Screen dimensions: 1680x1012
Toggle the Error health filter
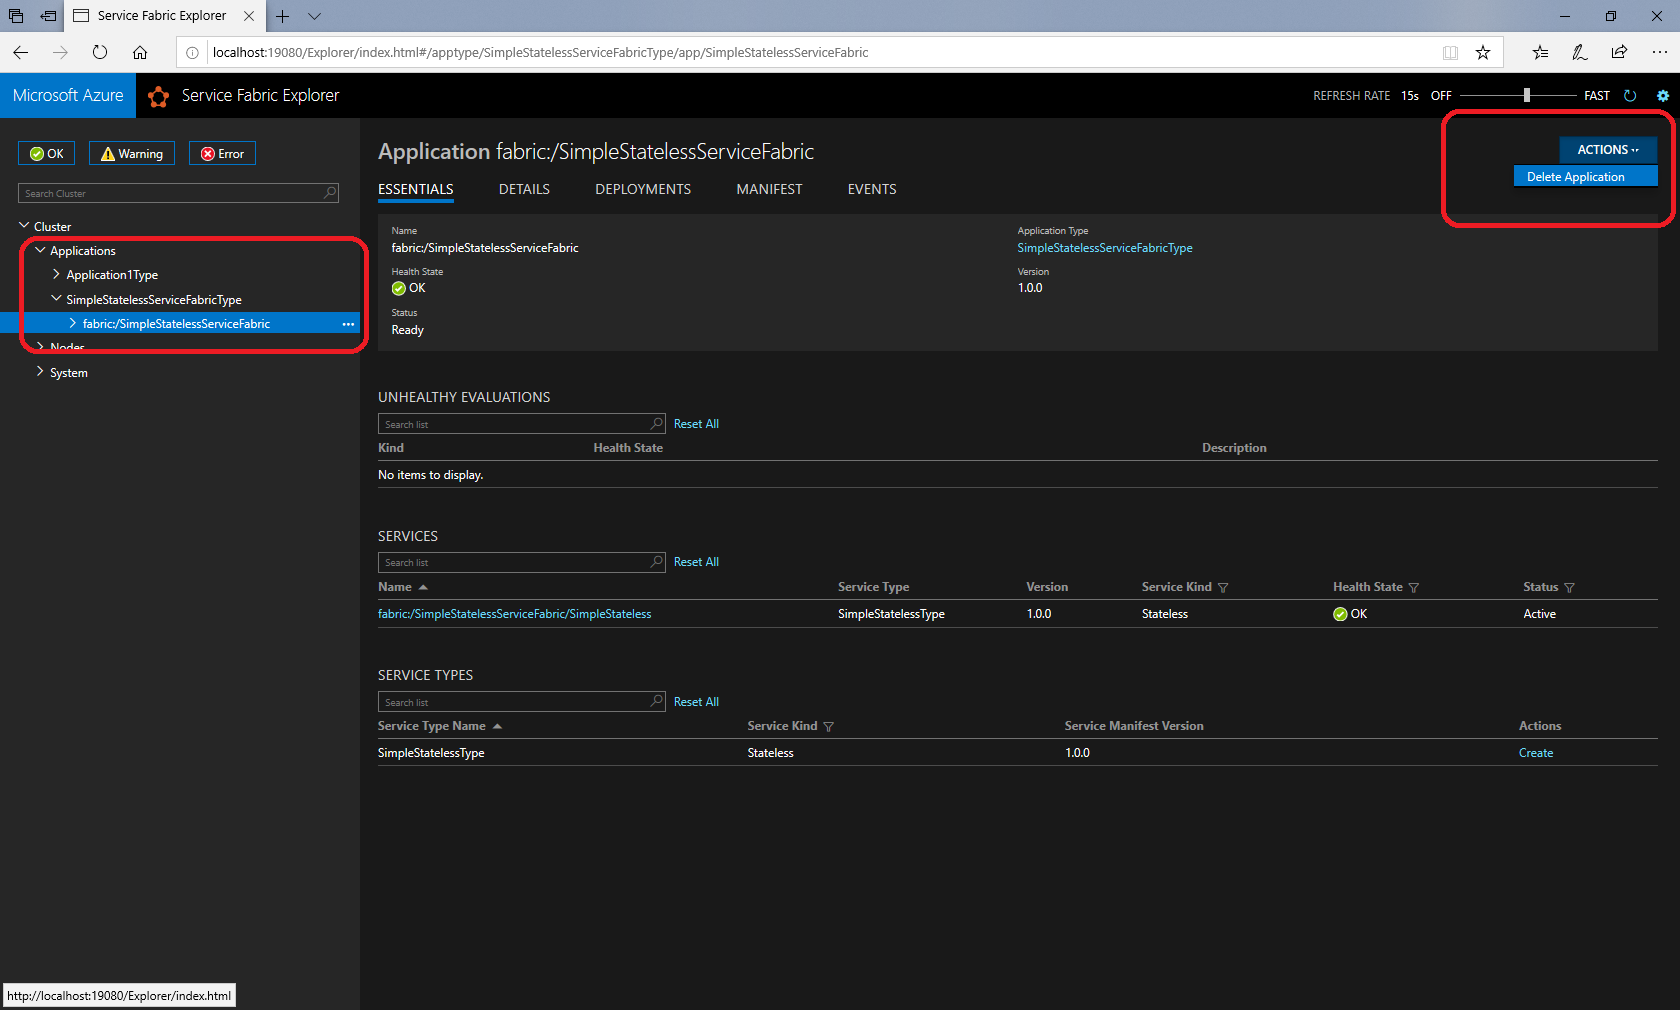coord(222,153)
